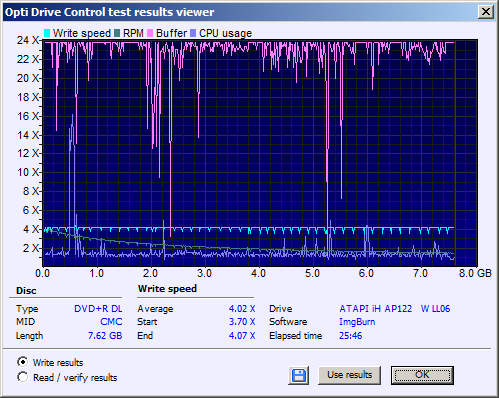Click the elapsed time value 25:46

[350, 335]
